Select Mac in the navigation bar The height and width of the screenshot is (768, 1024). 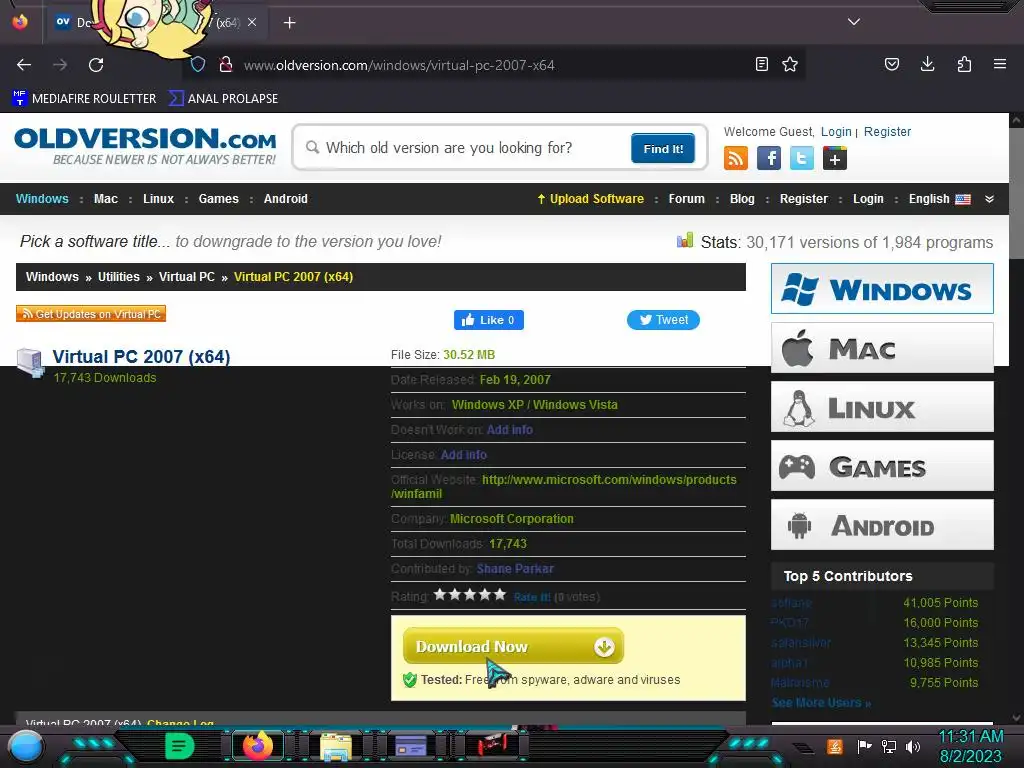click(x=106, y=199)
